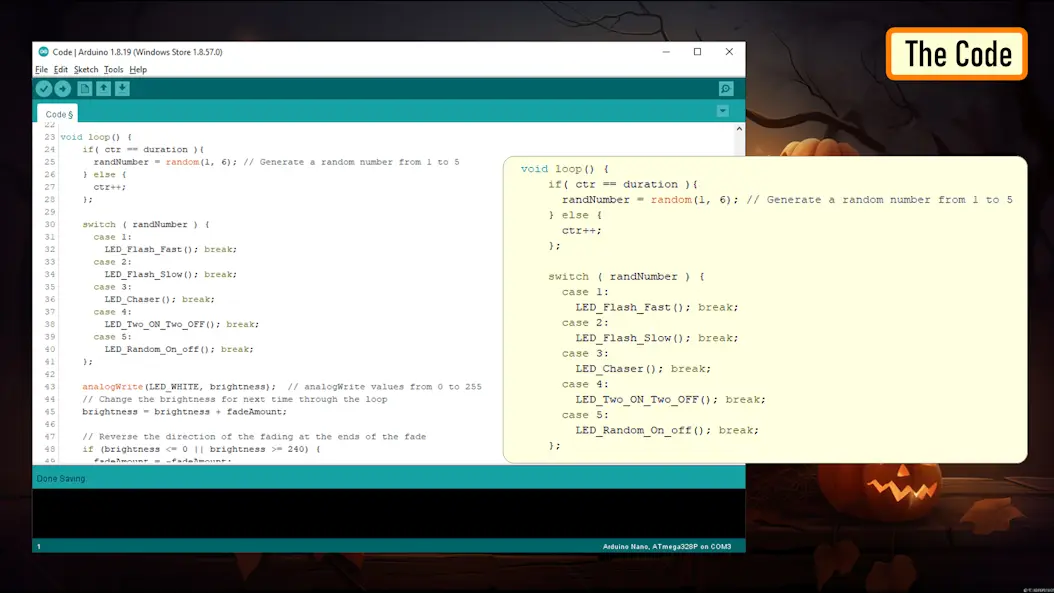
Task: Click the editor scrollbar up arrow
Action: point(739,128)
